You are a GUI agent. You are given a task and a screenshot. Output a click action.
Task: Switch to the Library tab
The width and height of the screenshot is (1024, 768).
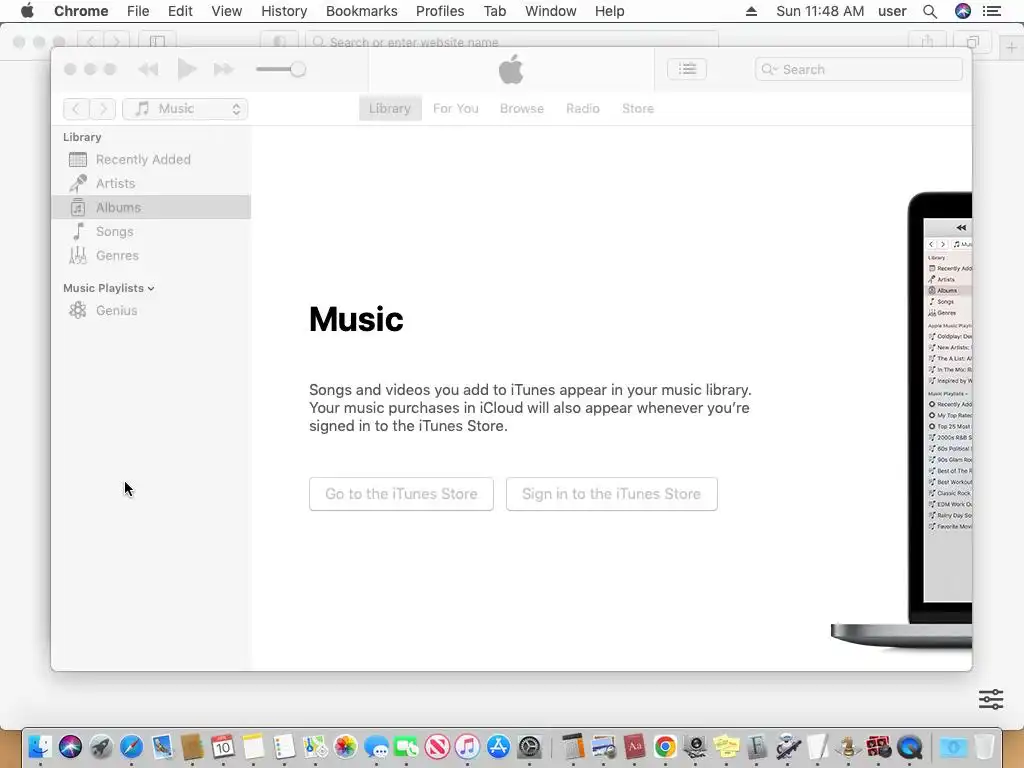[390, 108]
